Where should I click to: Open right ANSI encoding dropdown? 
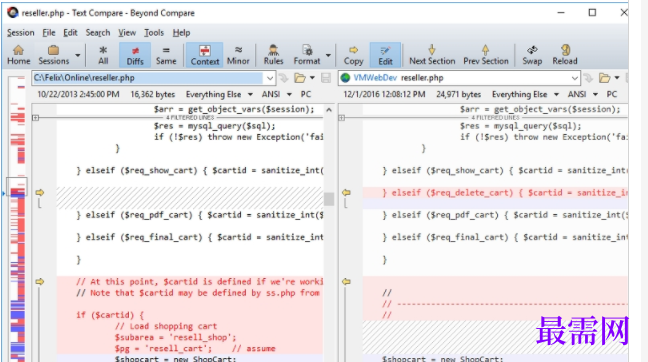click(583, 95)
